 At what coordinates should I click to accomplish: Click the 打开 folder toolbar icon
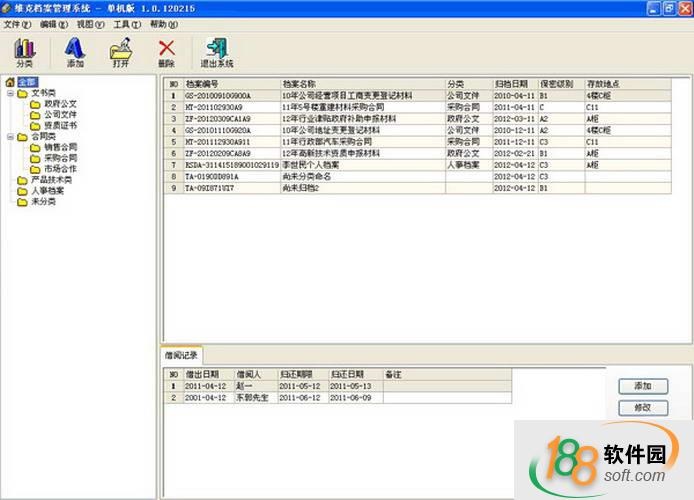coord(121,52)
